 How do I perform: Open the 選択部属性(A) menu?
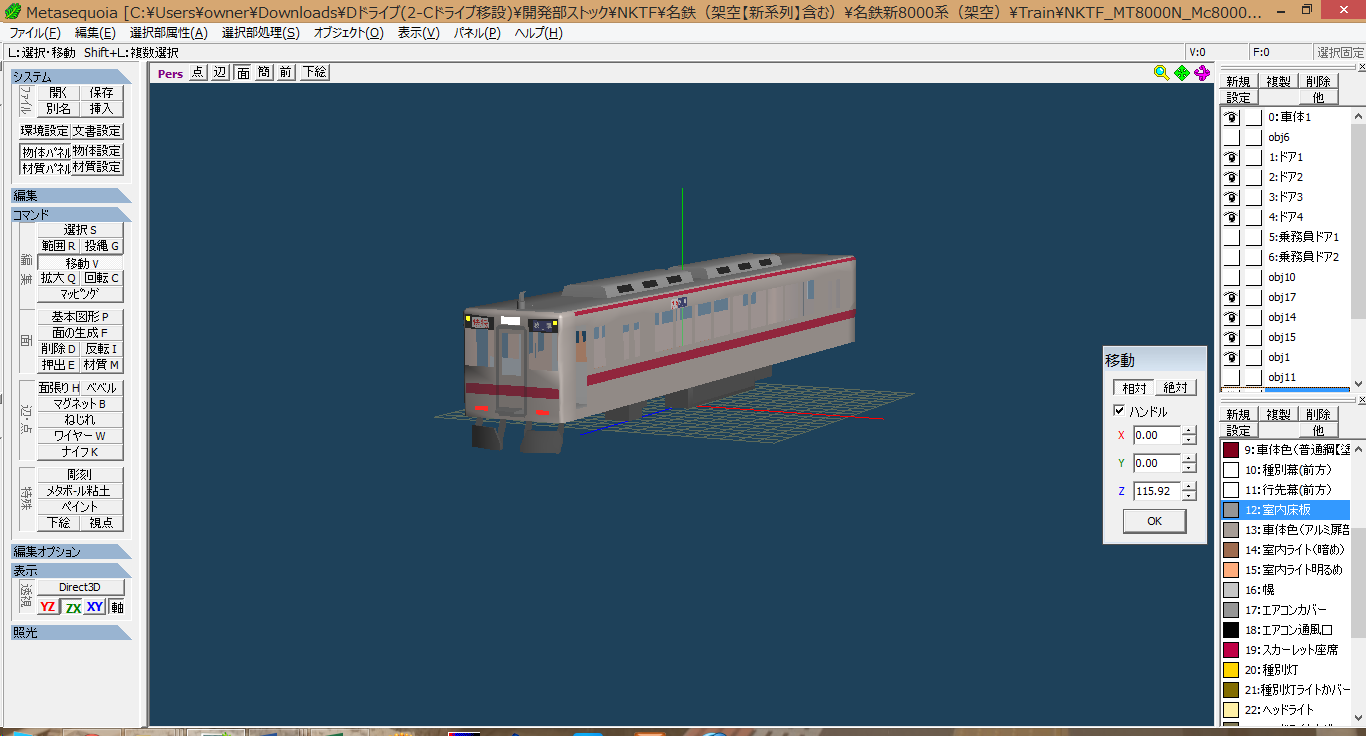pos(169,32)
